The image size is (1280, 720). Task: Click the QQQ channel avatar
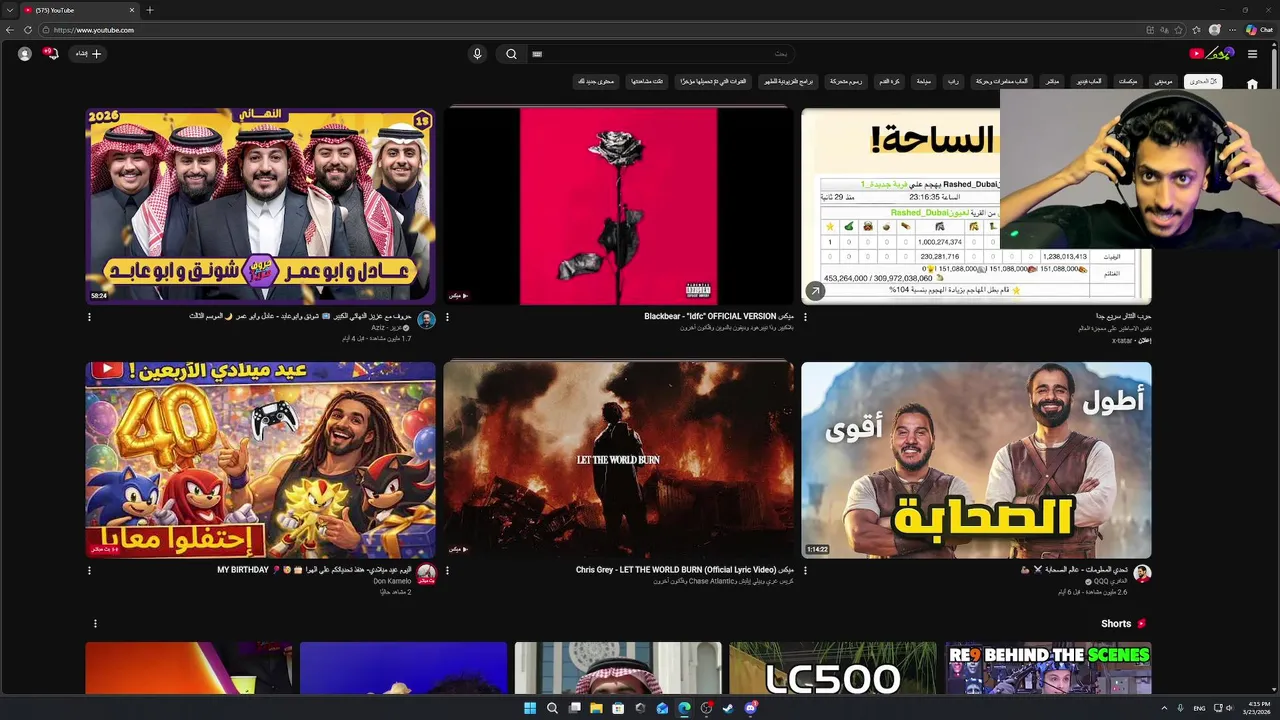(1142, 574)
